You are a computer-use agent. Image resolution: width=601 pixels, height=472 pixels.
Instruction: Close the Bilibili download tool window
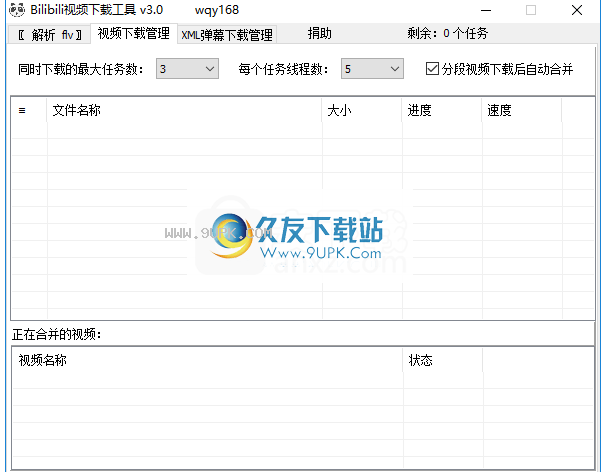tap(577, 10)
